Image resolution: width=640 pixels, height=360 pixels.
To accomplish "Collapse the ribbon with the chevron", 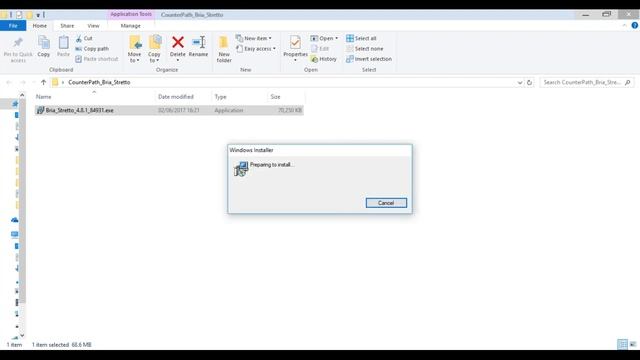I will point(624,25).
